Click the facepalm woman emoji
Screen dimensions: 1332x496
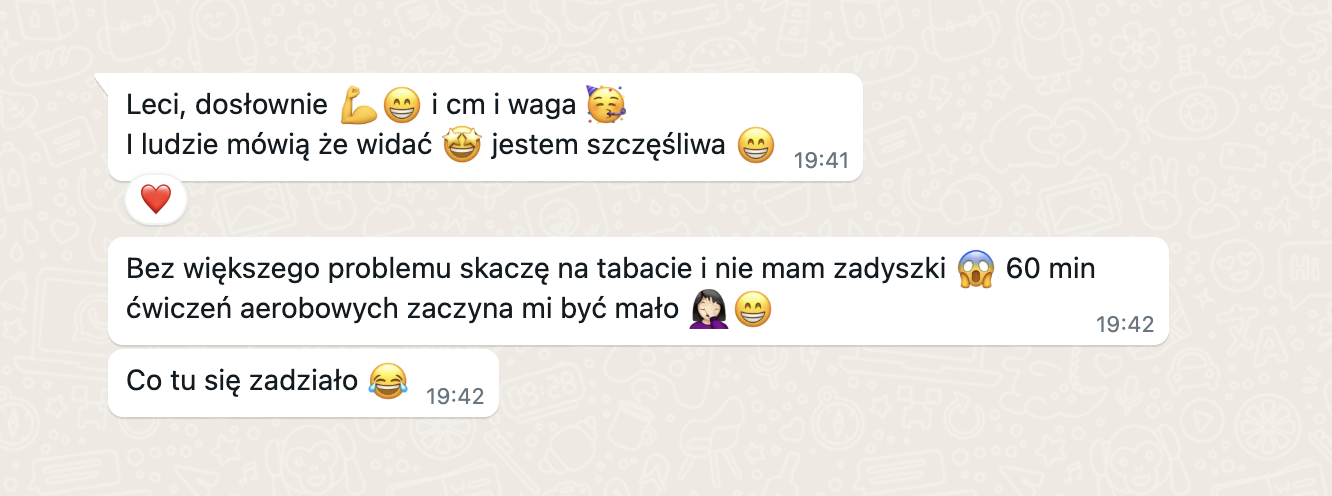tap(707, 311)
